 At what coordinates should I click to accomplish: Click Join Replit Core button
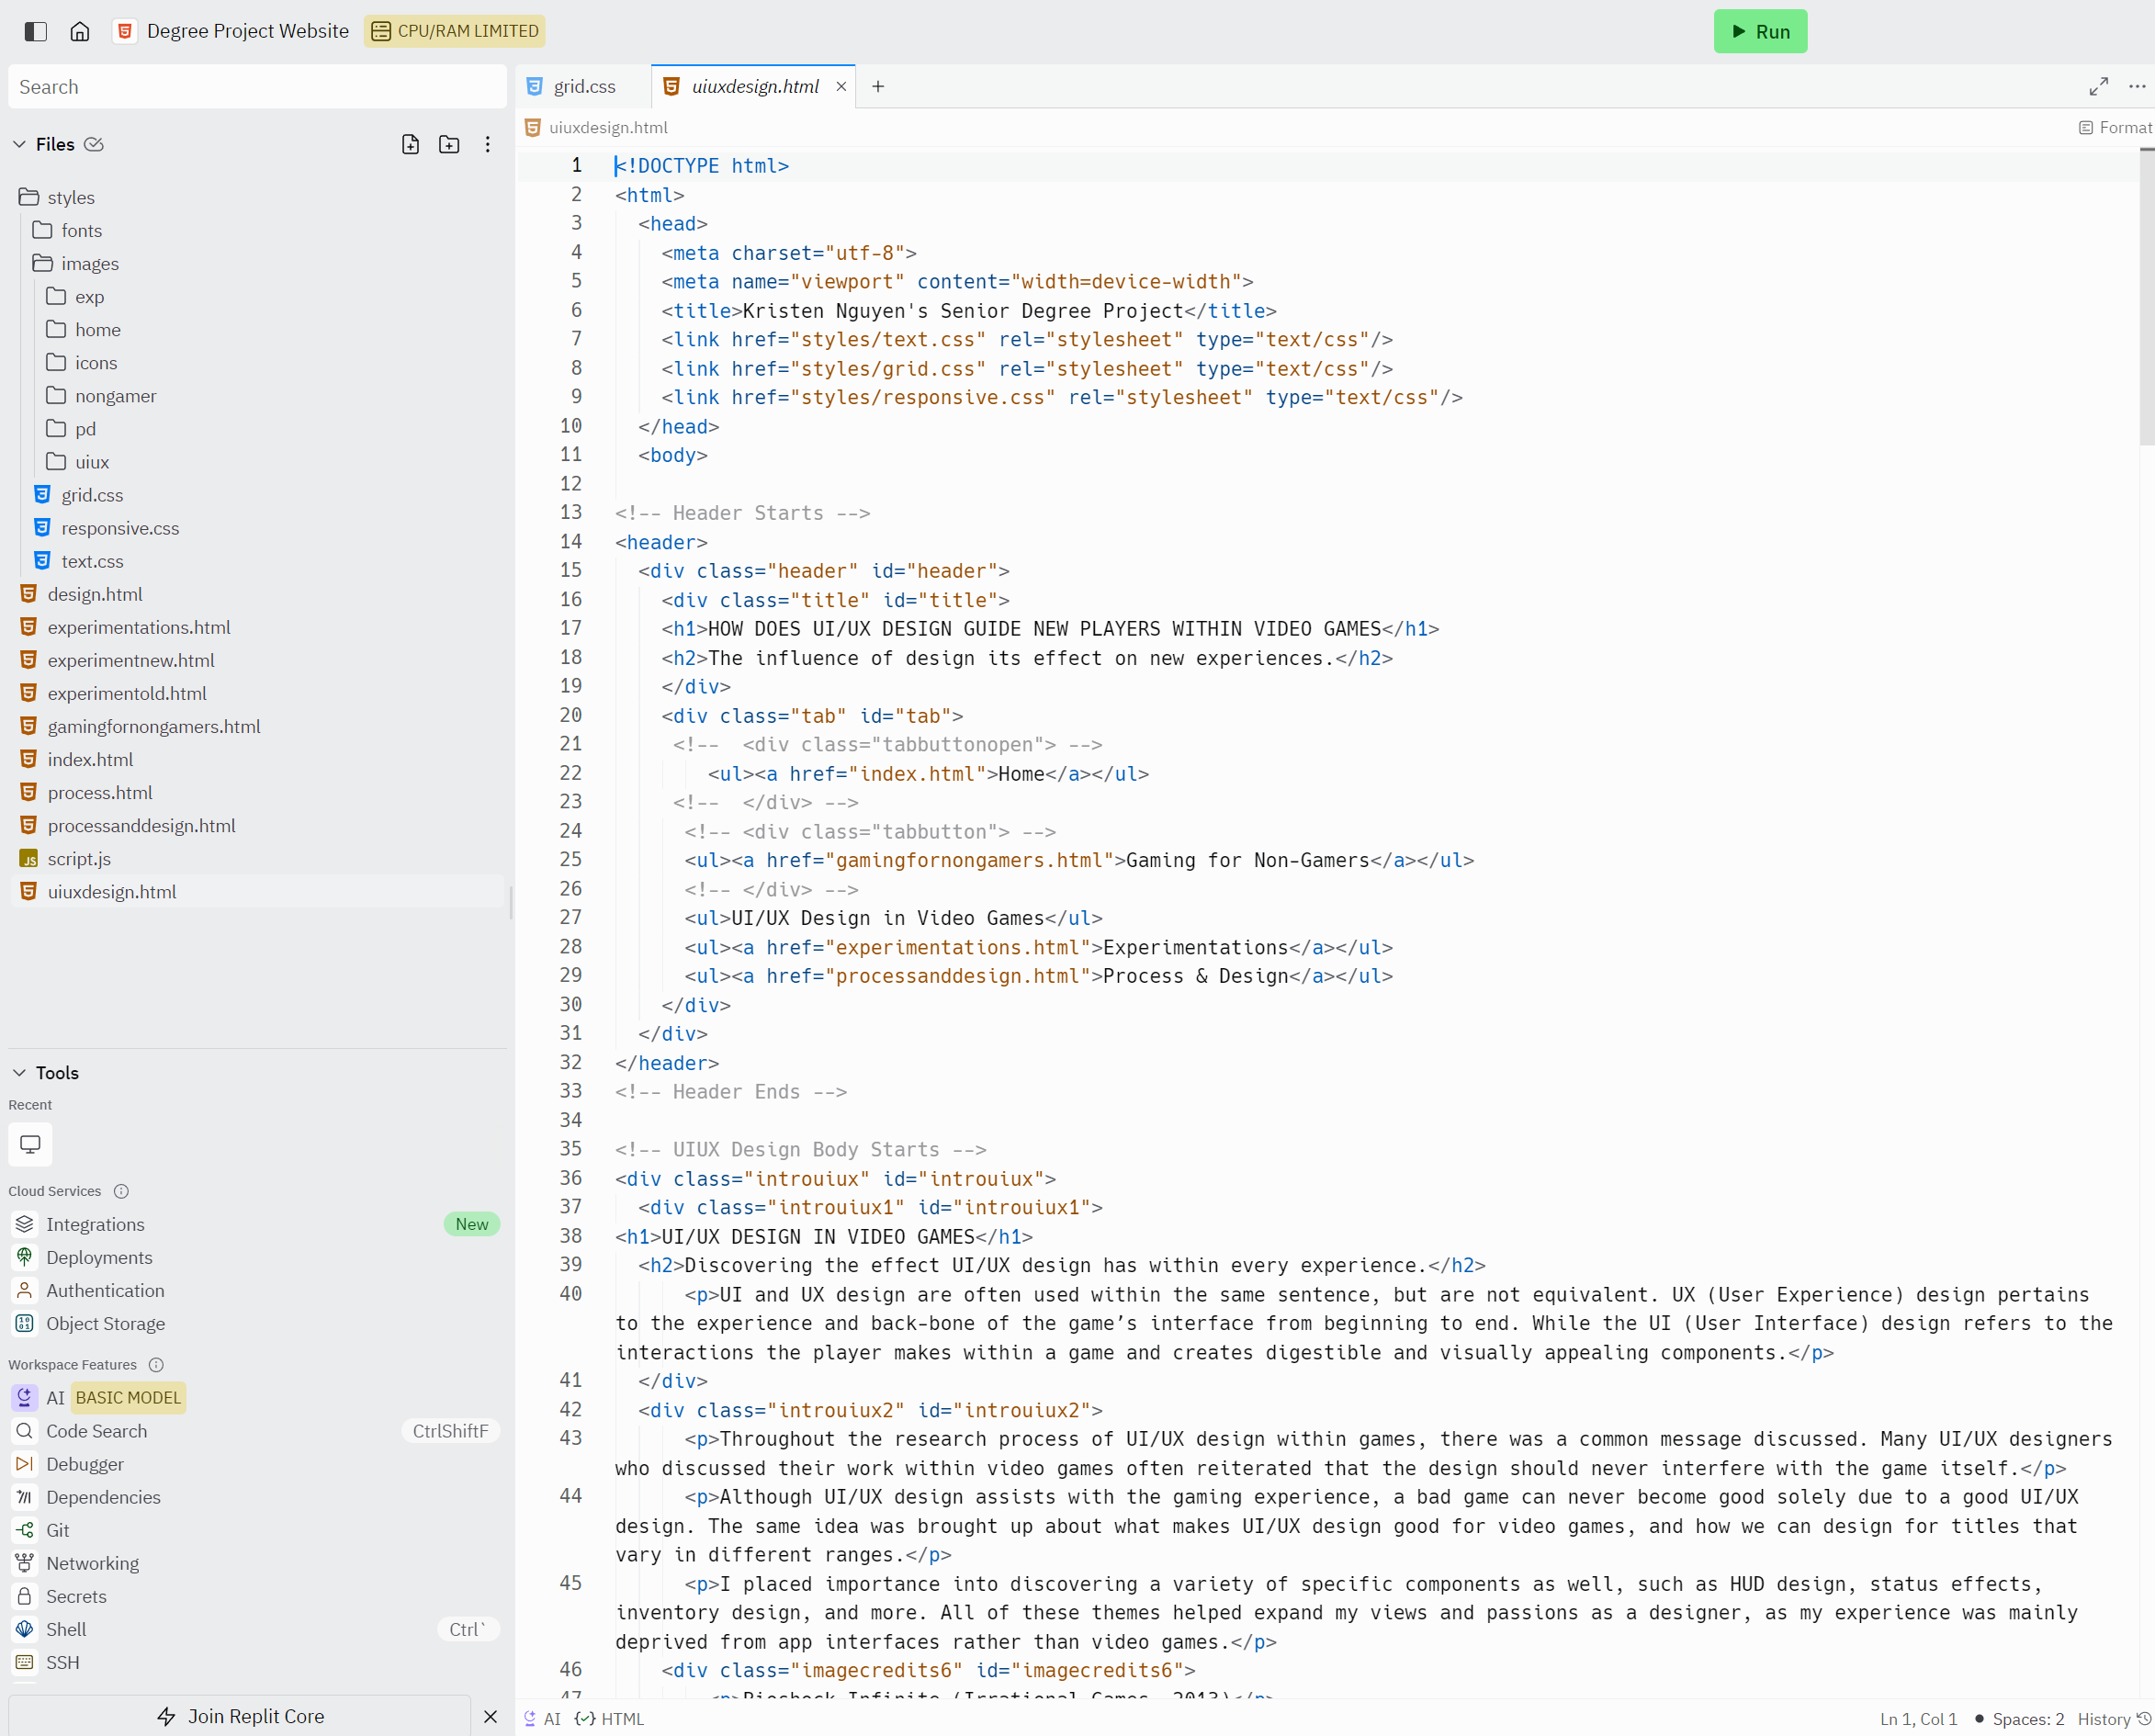pyautogui.click(x=240, y=1716)
